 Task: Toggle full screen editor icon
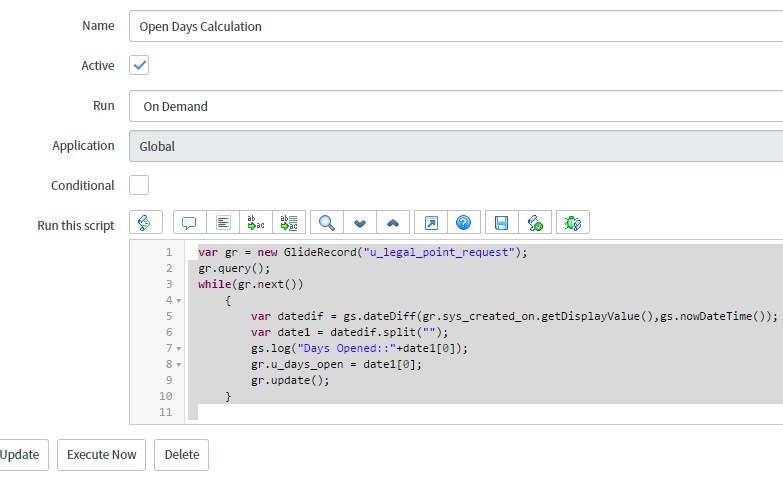pyautogui.click(x=431, y=222)
